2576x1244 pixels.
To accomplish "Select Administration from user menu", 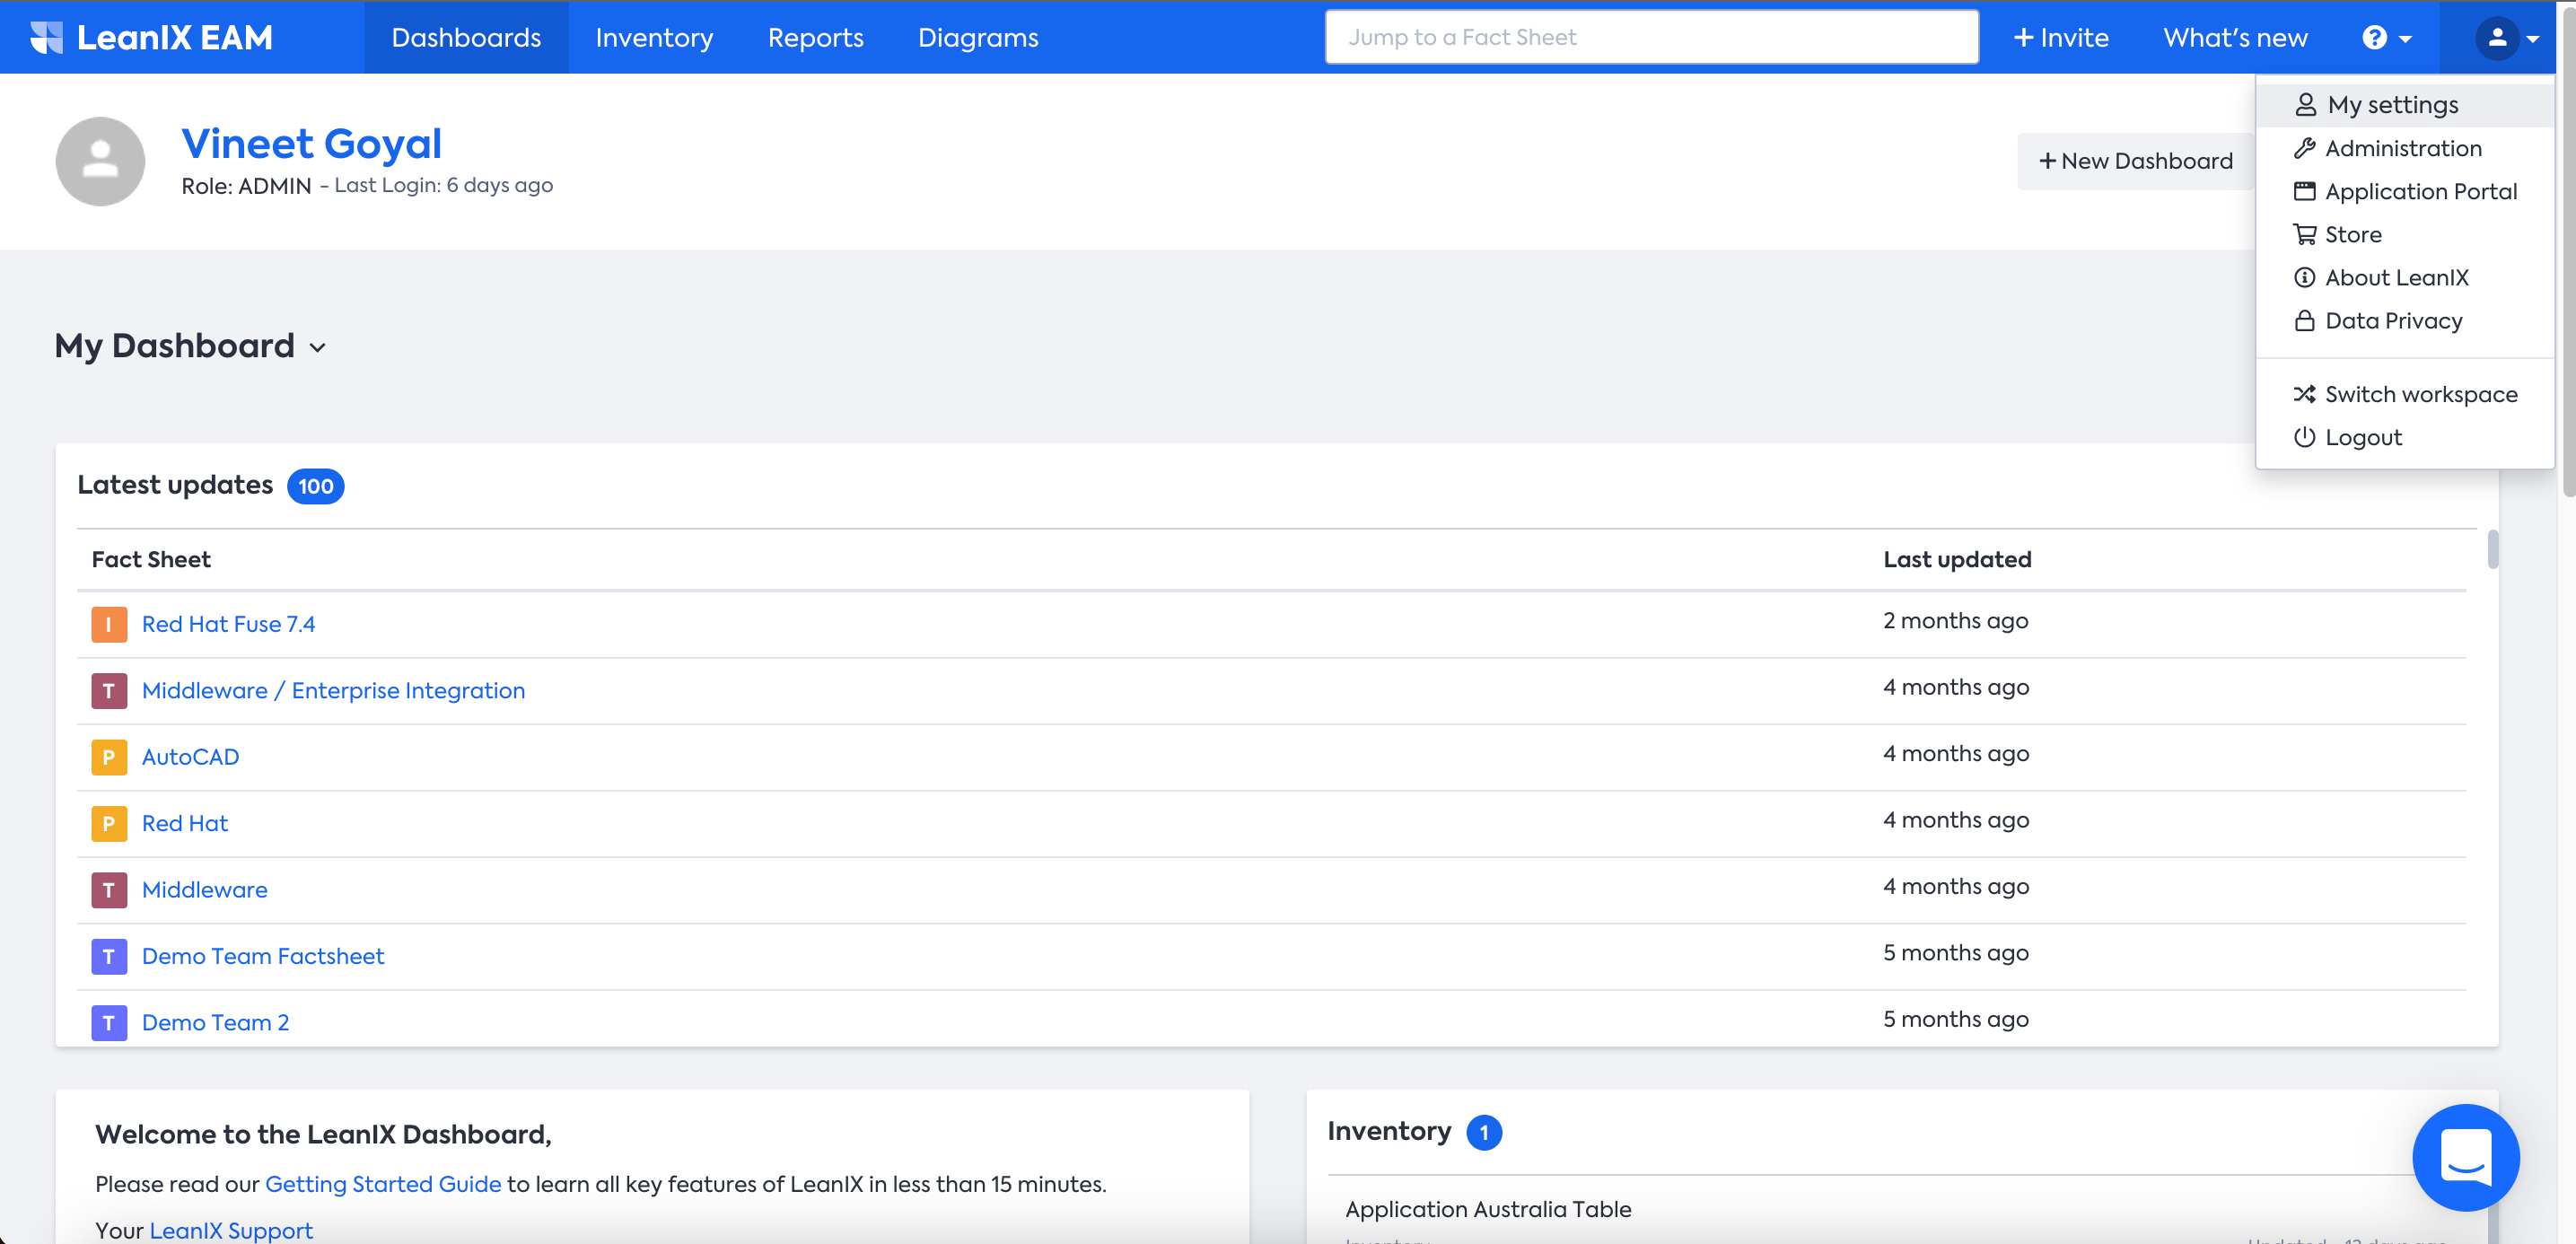I will (x=2403, y=148).
